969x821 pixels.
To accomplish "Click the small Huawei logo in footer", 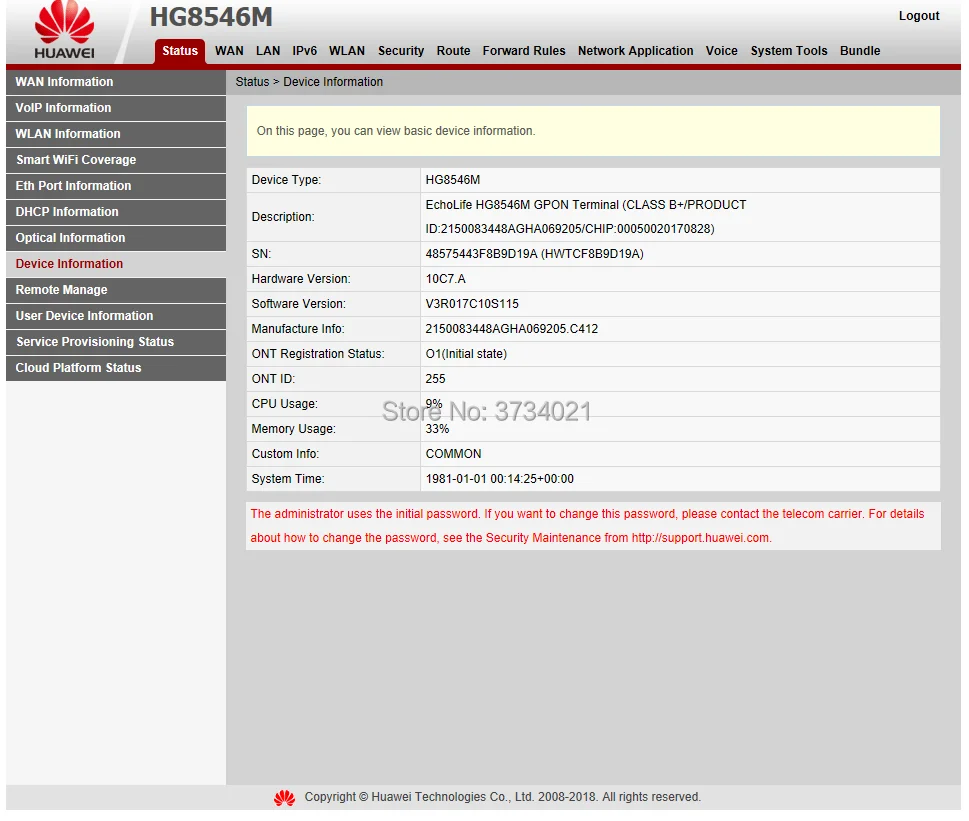I will coord(284,798).
